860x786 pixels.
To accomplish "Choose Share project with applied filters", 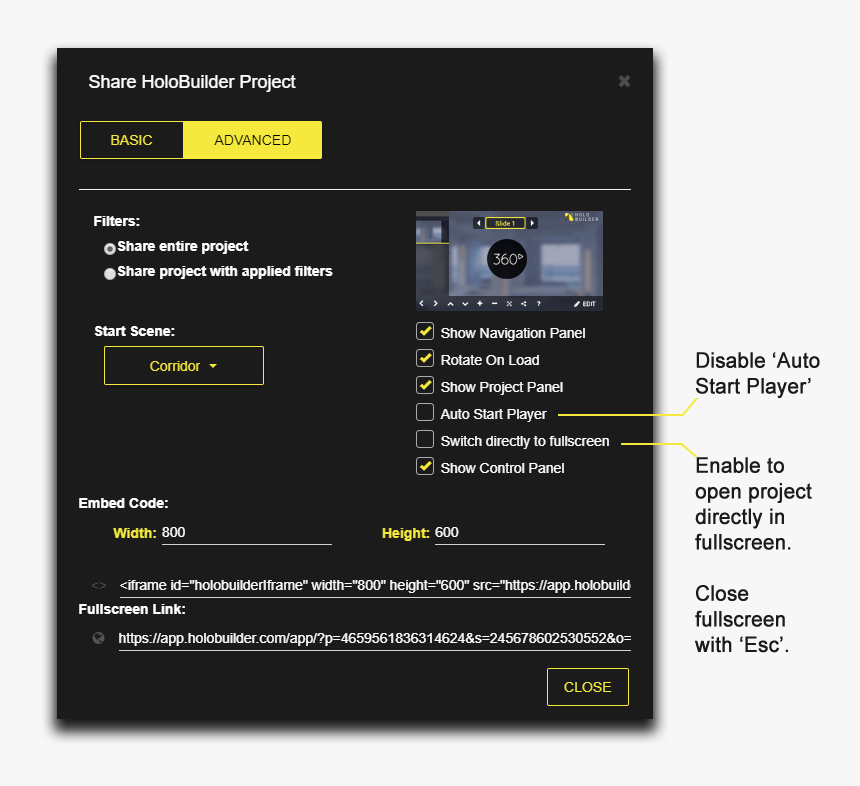I will [x=110, y=273].
